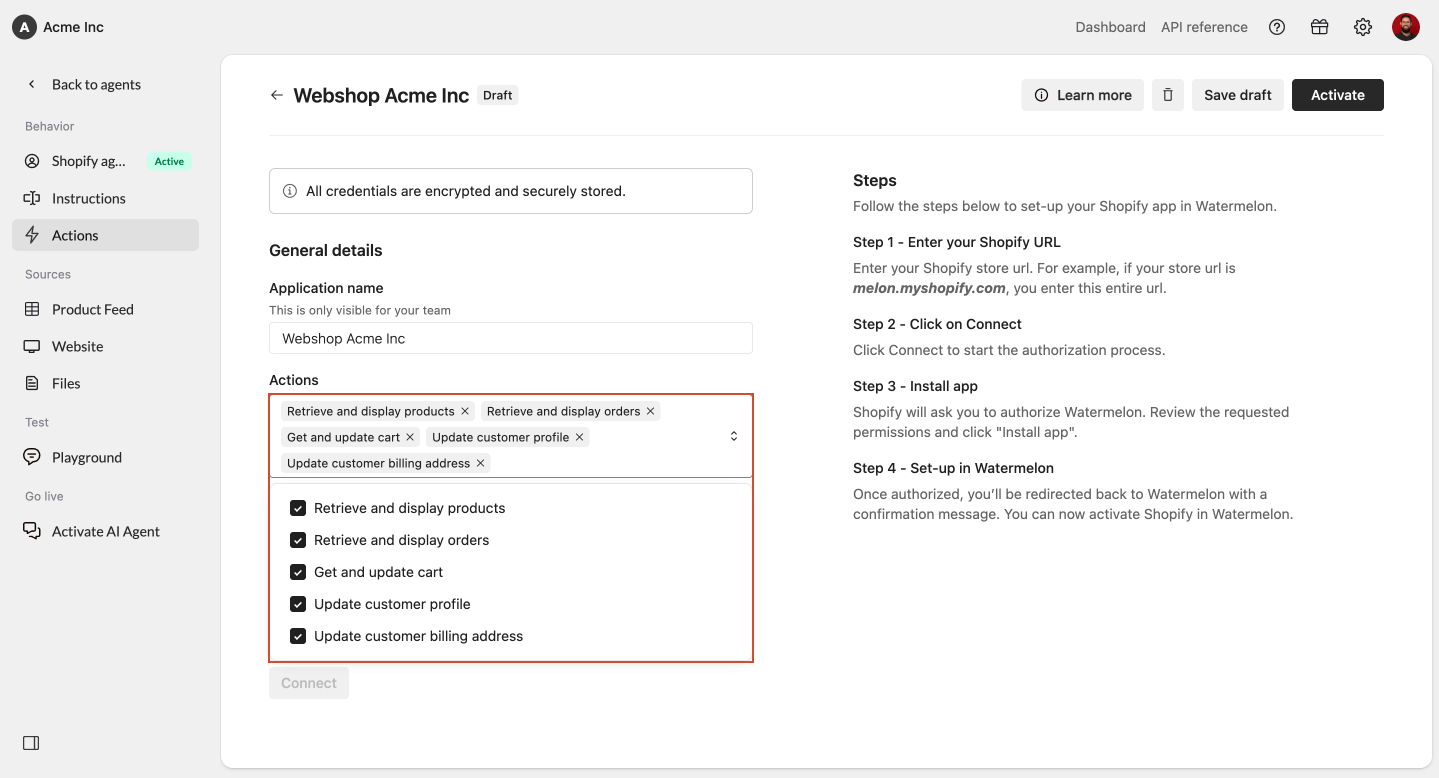Open Website source
Viewport: 1439px width, 778px height.
(105, 346)
